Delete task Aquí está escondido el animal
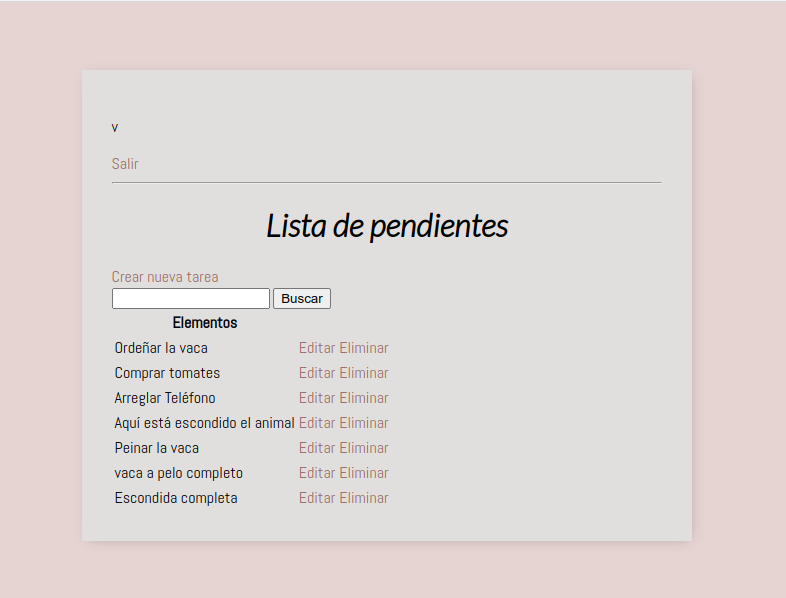This screenshot has height=598, width=786. click(x=364, y=423)
